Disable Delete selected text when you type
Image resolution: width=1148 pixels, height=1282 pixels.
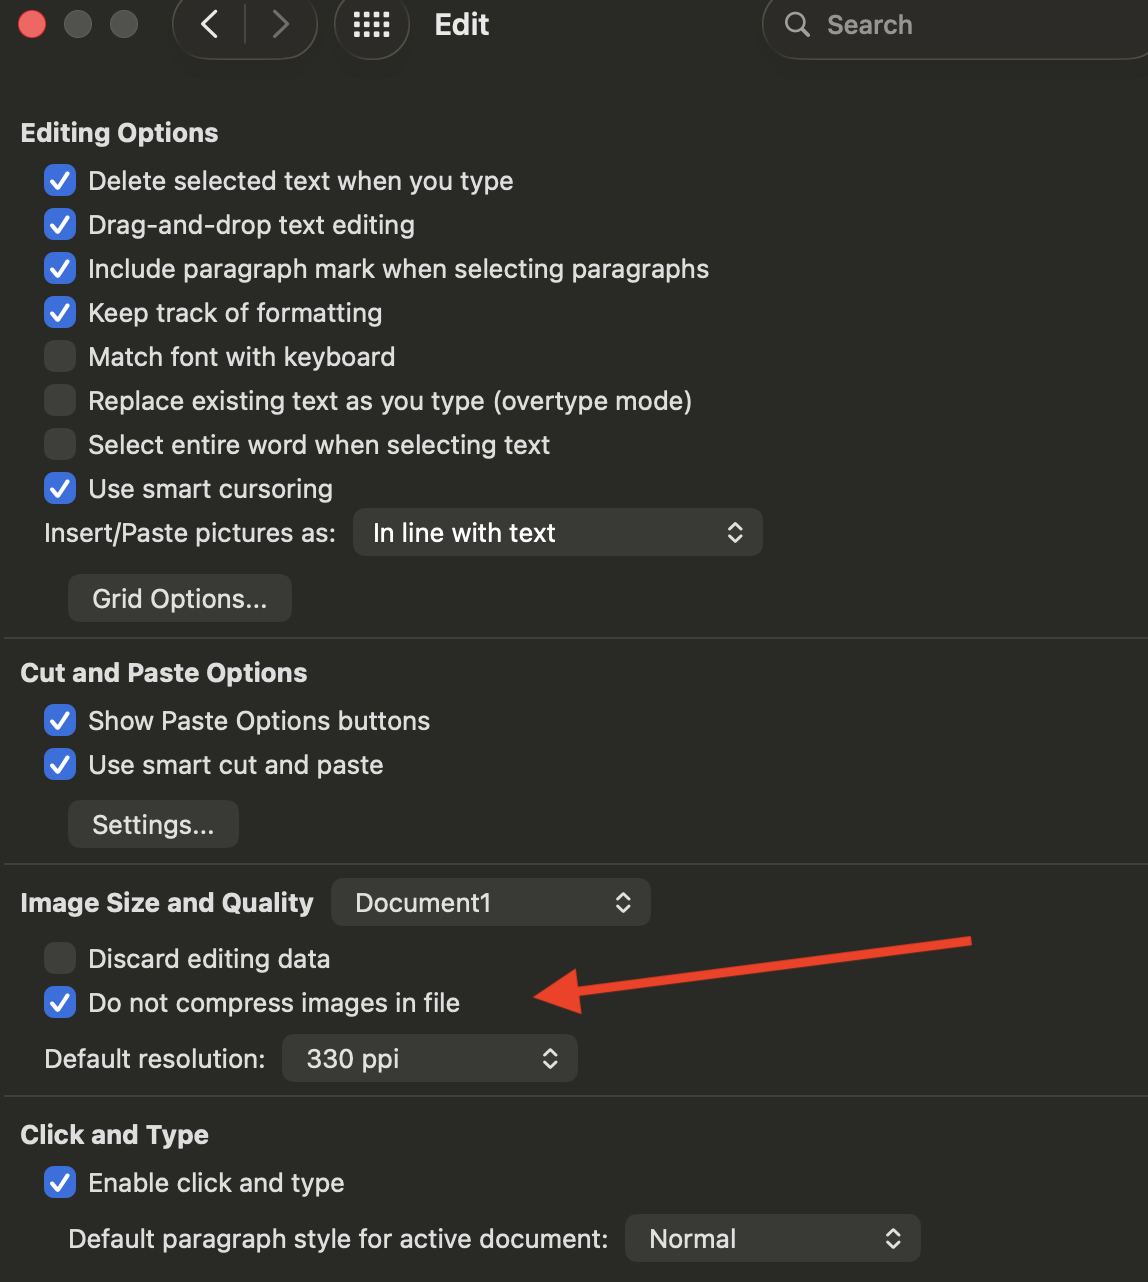click(60, 181)
